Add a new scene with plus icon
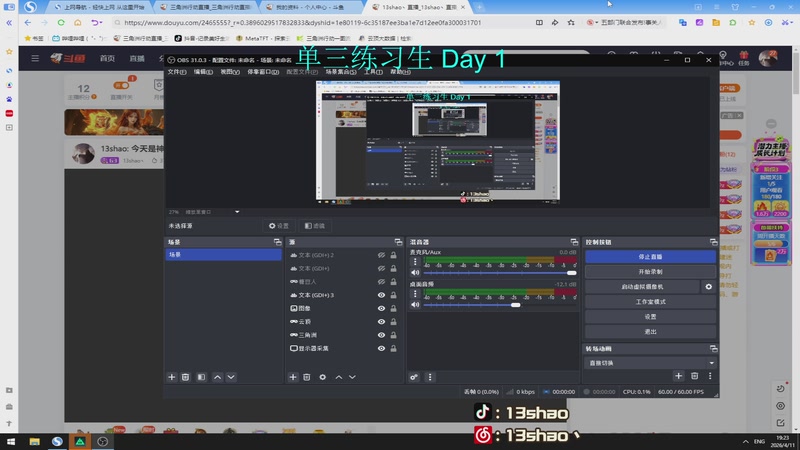This screenshot has height=450, width=800. point(171,377)
